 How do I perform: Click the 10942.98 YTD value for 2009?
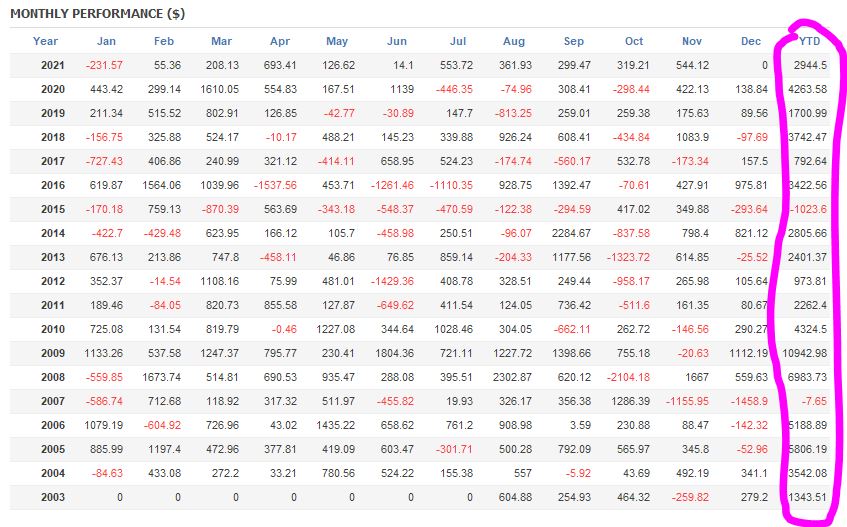805,353
